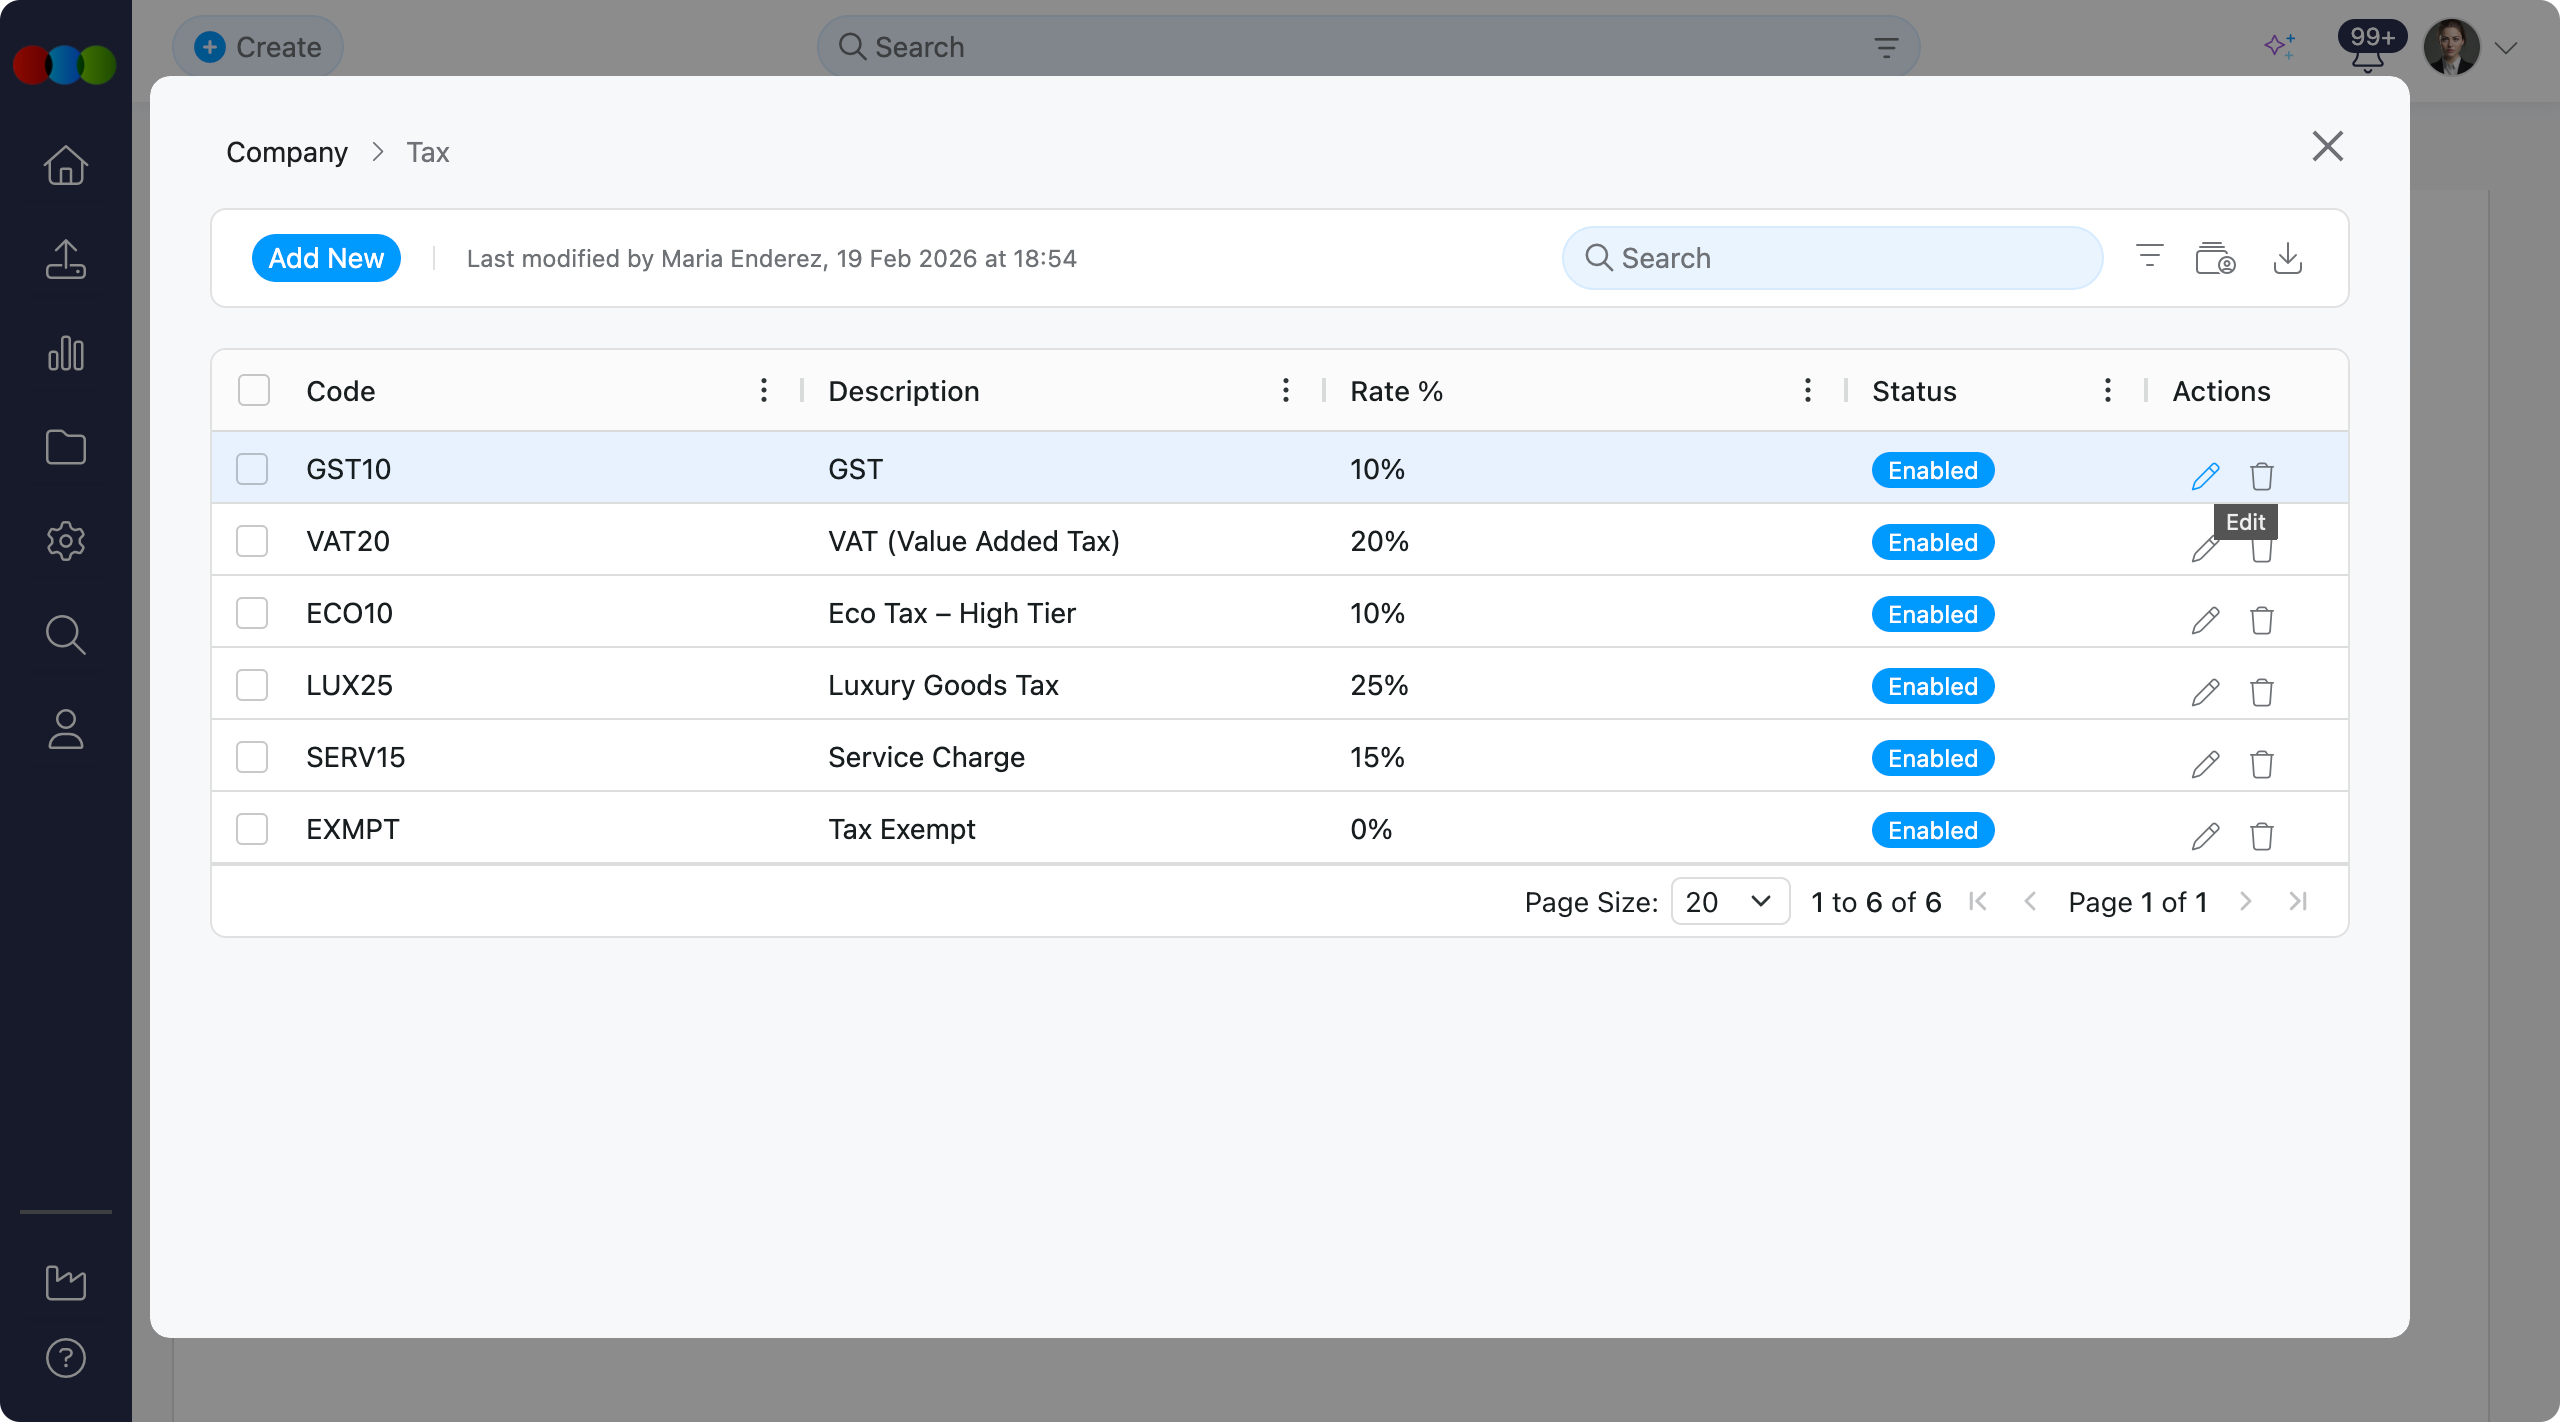Delete the EXMPT Tax Exempt row
The image size is (2560, 1422).
(2261, 836)
